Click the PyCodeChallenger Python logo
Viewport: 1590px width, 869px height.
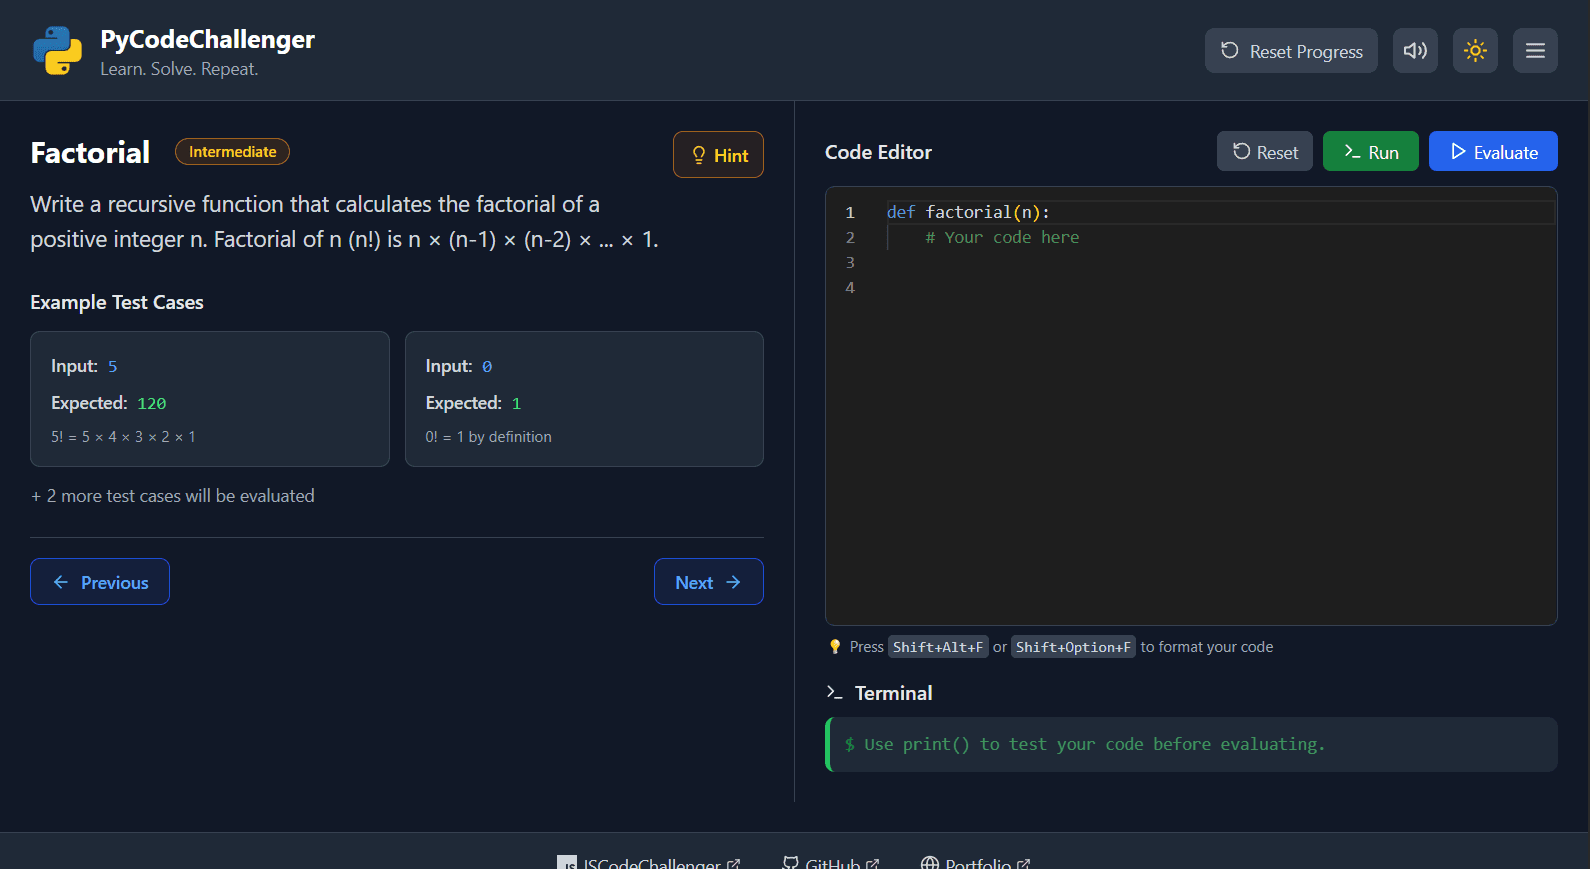coord(57,51)
